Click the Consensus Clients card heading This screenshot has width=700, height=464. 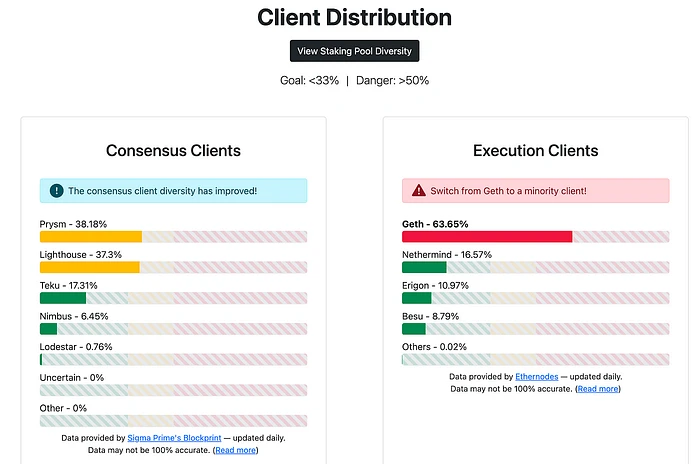pyautogui.click(x=173, y=151)
